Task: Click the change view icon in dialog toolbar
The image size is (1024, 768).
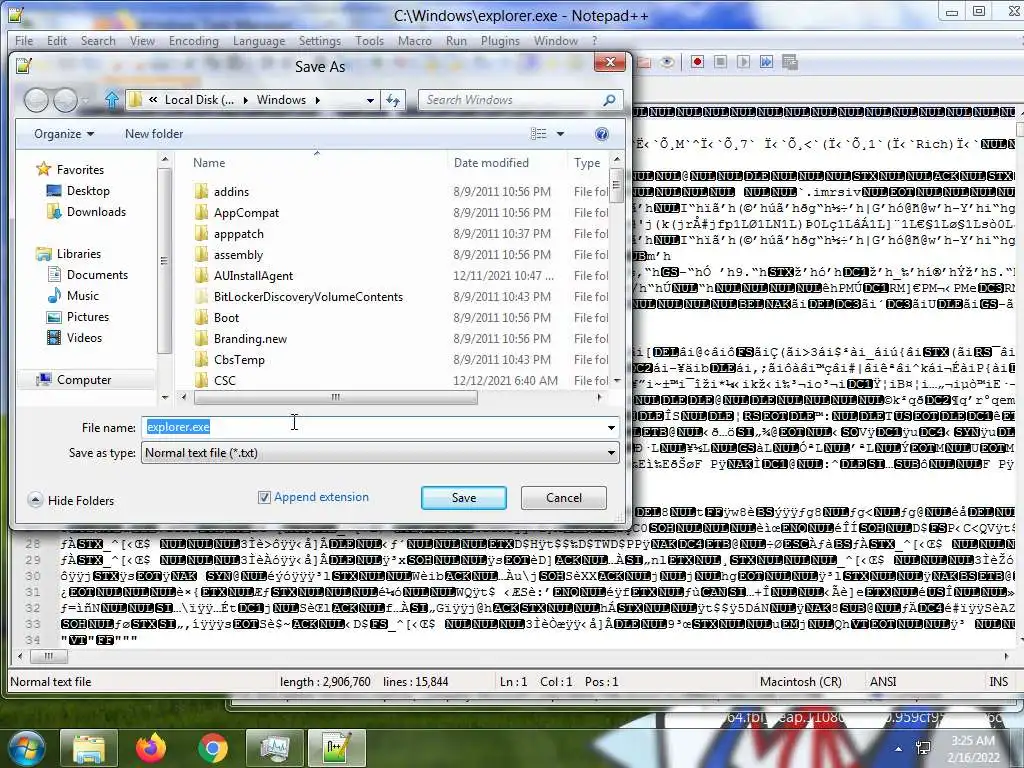Action: click(x=539, y=134)
